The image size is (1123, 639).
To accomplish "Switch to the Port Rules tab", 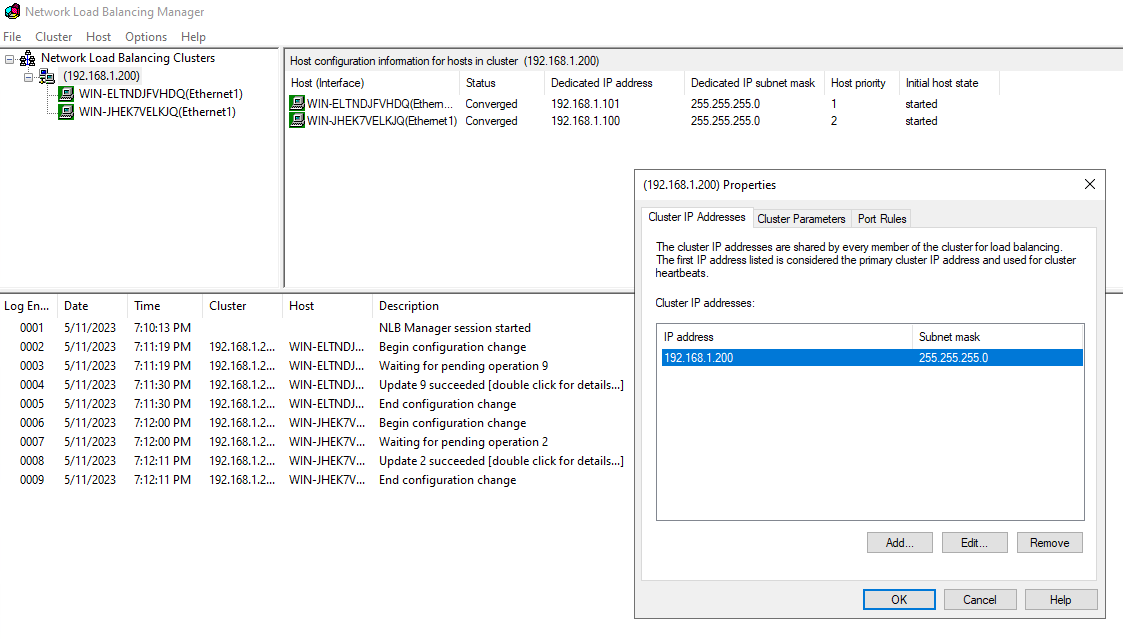I will [881, 217].
